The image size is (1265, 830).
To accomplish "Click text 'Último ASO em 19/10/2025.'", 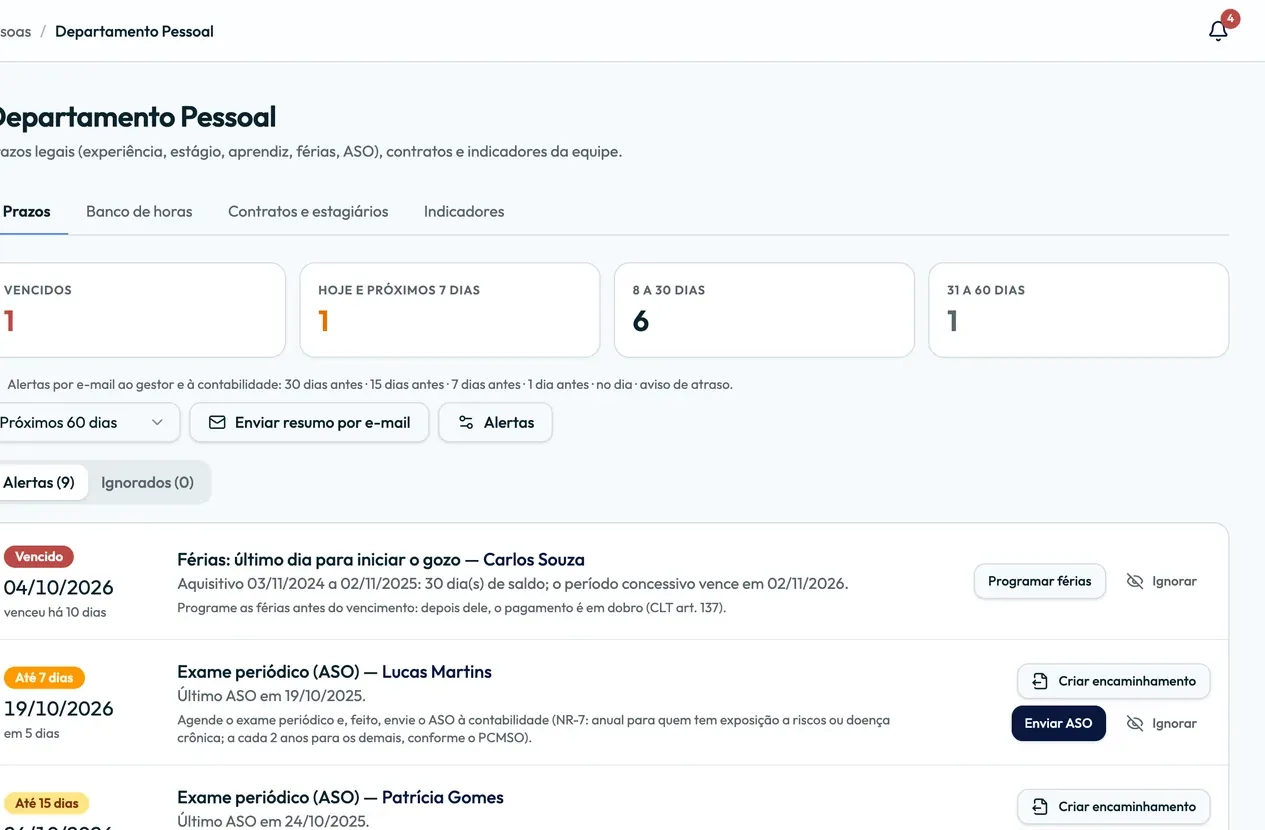I will click(x=271, y=696).
